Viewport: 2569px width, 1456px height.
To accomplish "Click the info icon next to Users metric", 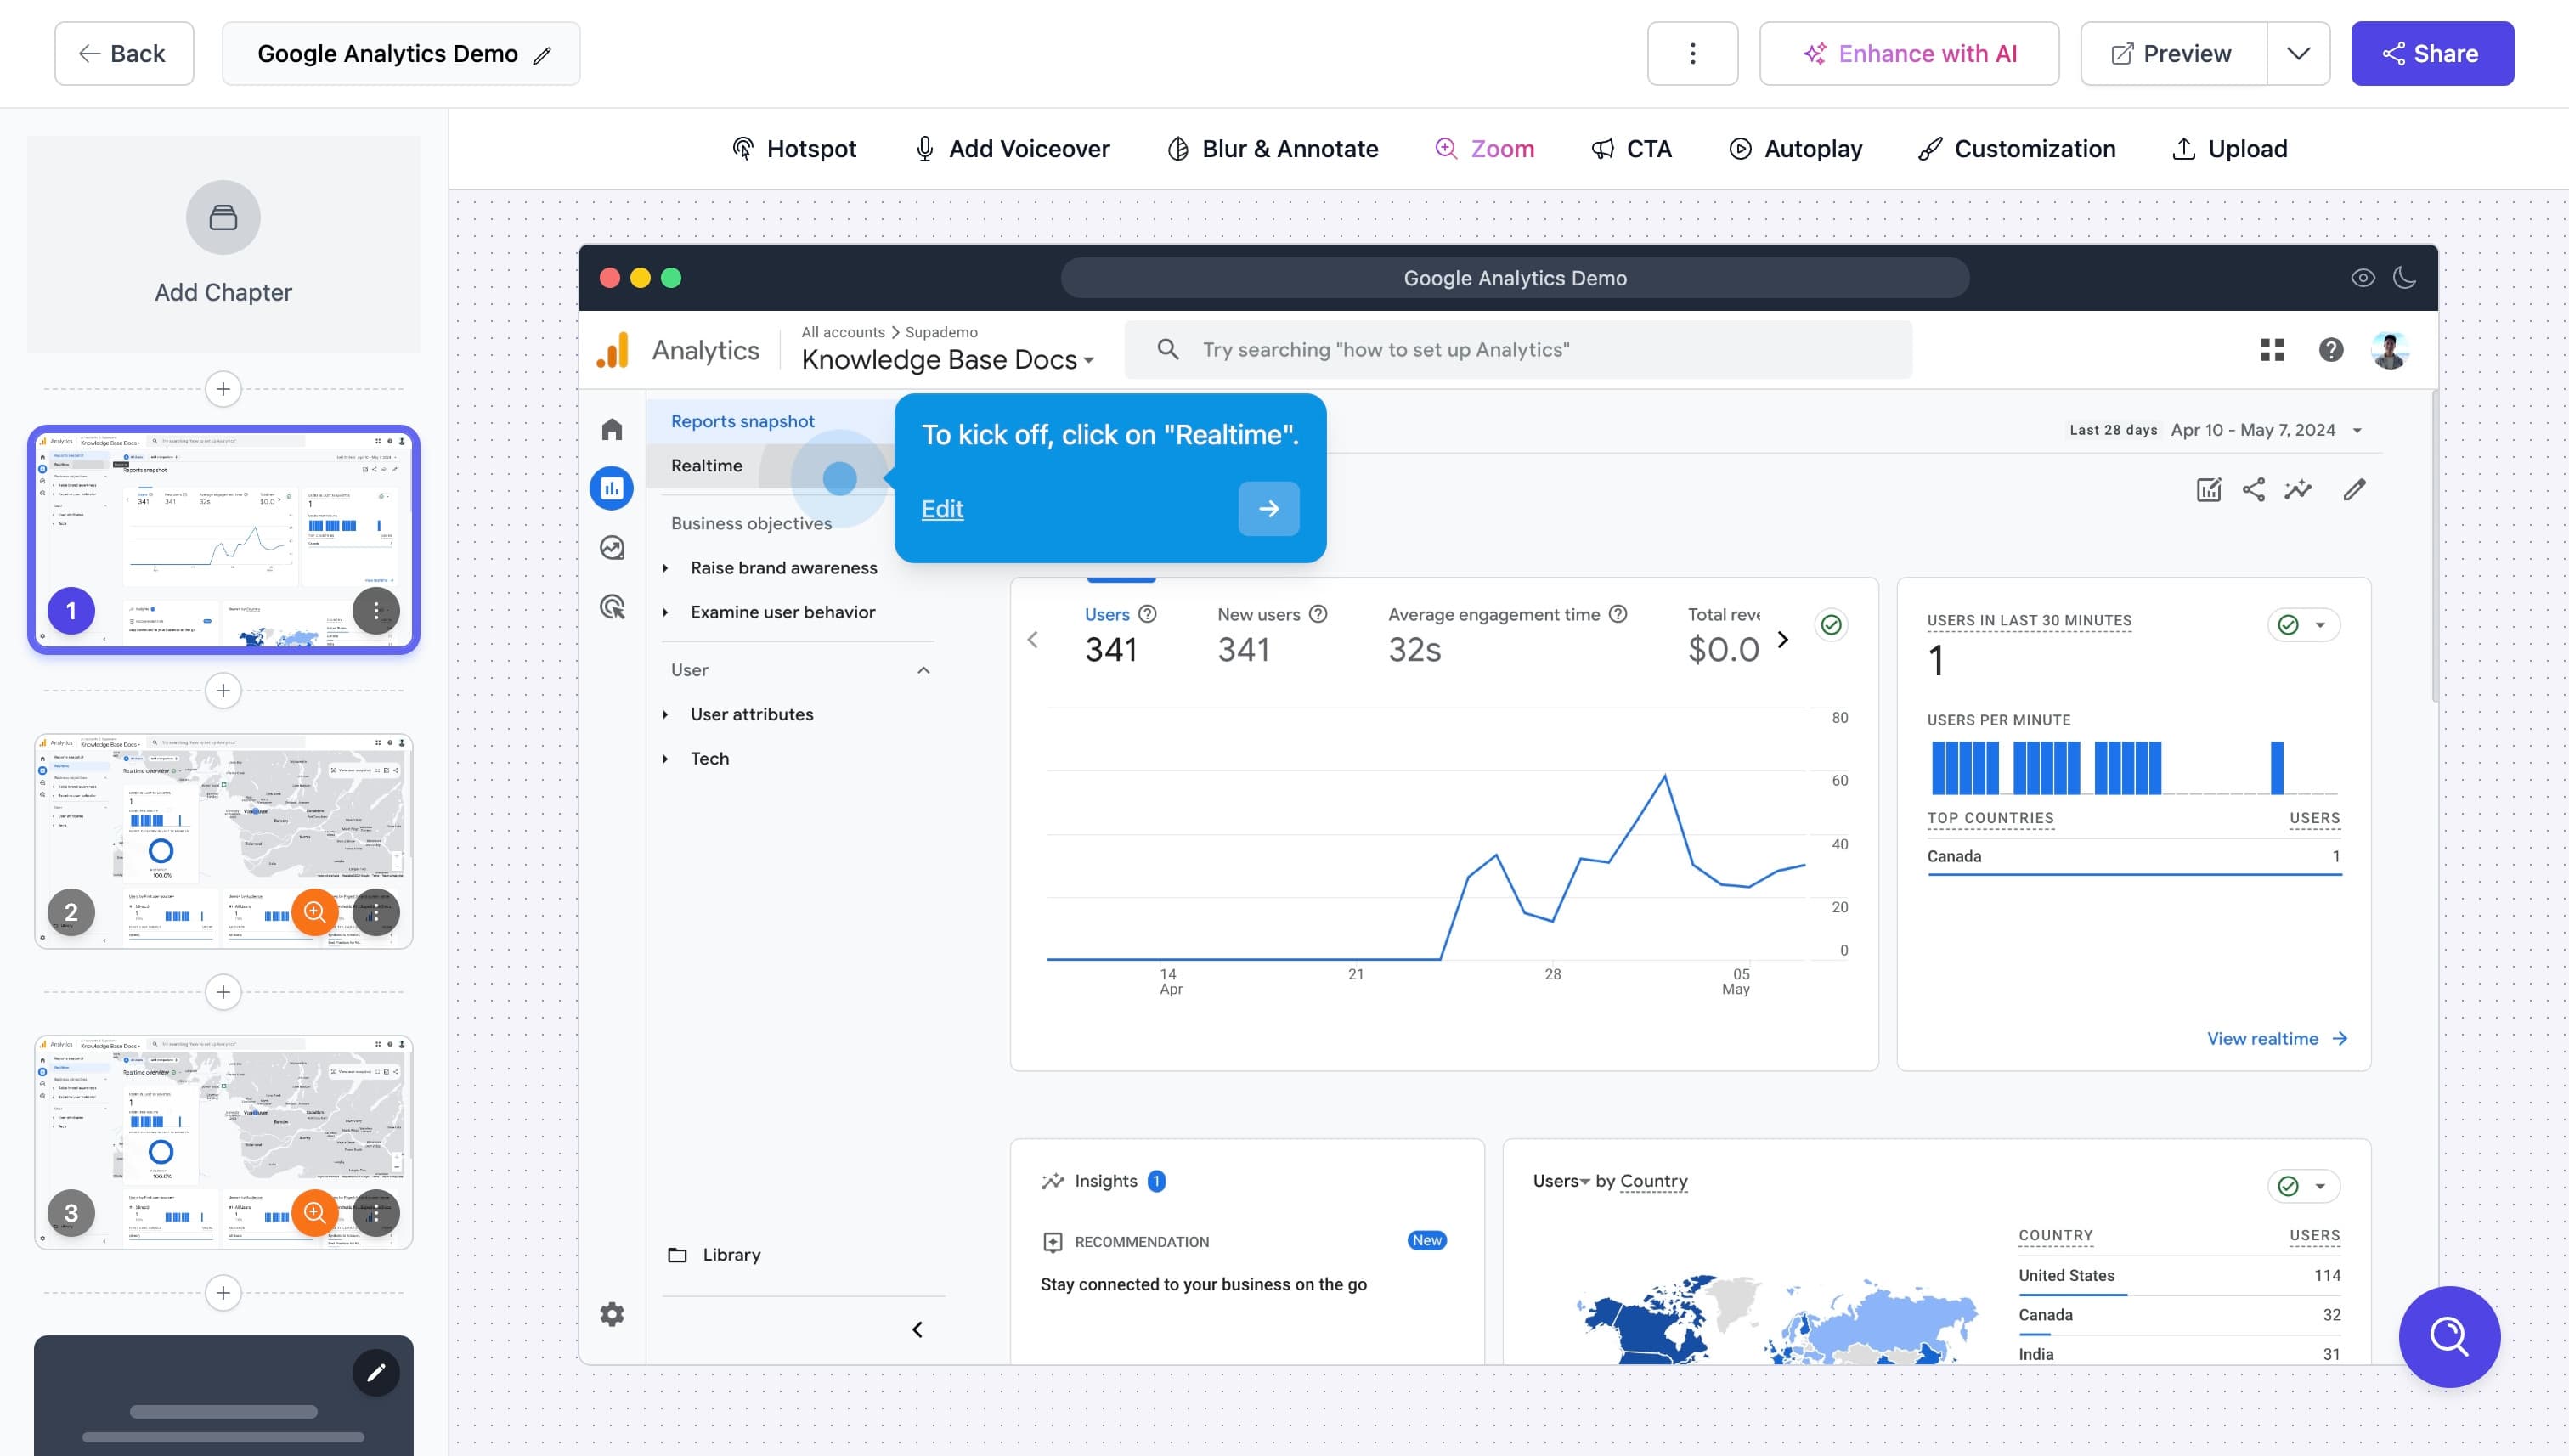I will pyautogui.click(x=1148, y=614).
